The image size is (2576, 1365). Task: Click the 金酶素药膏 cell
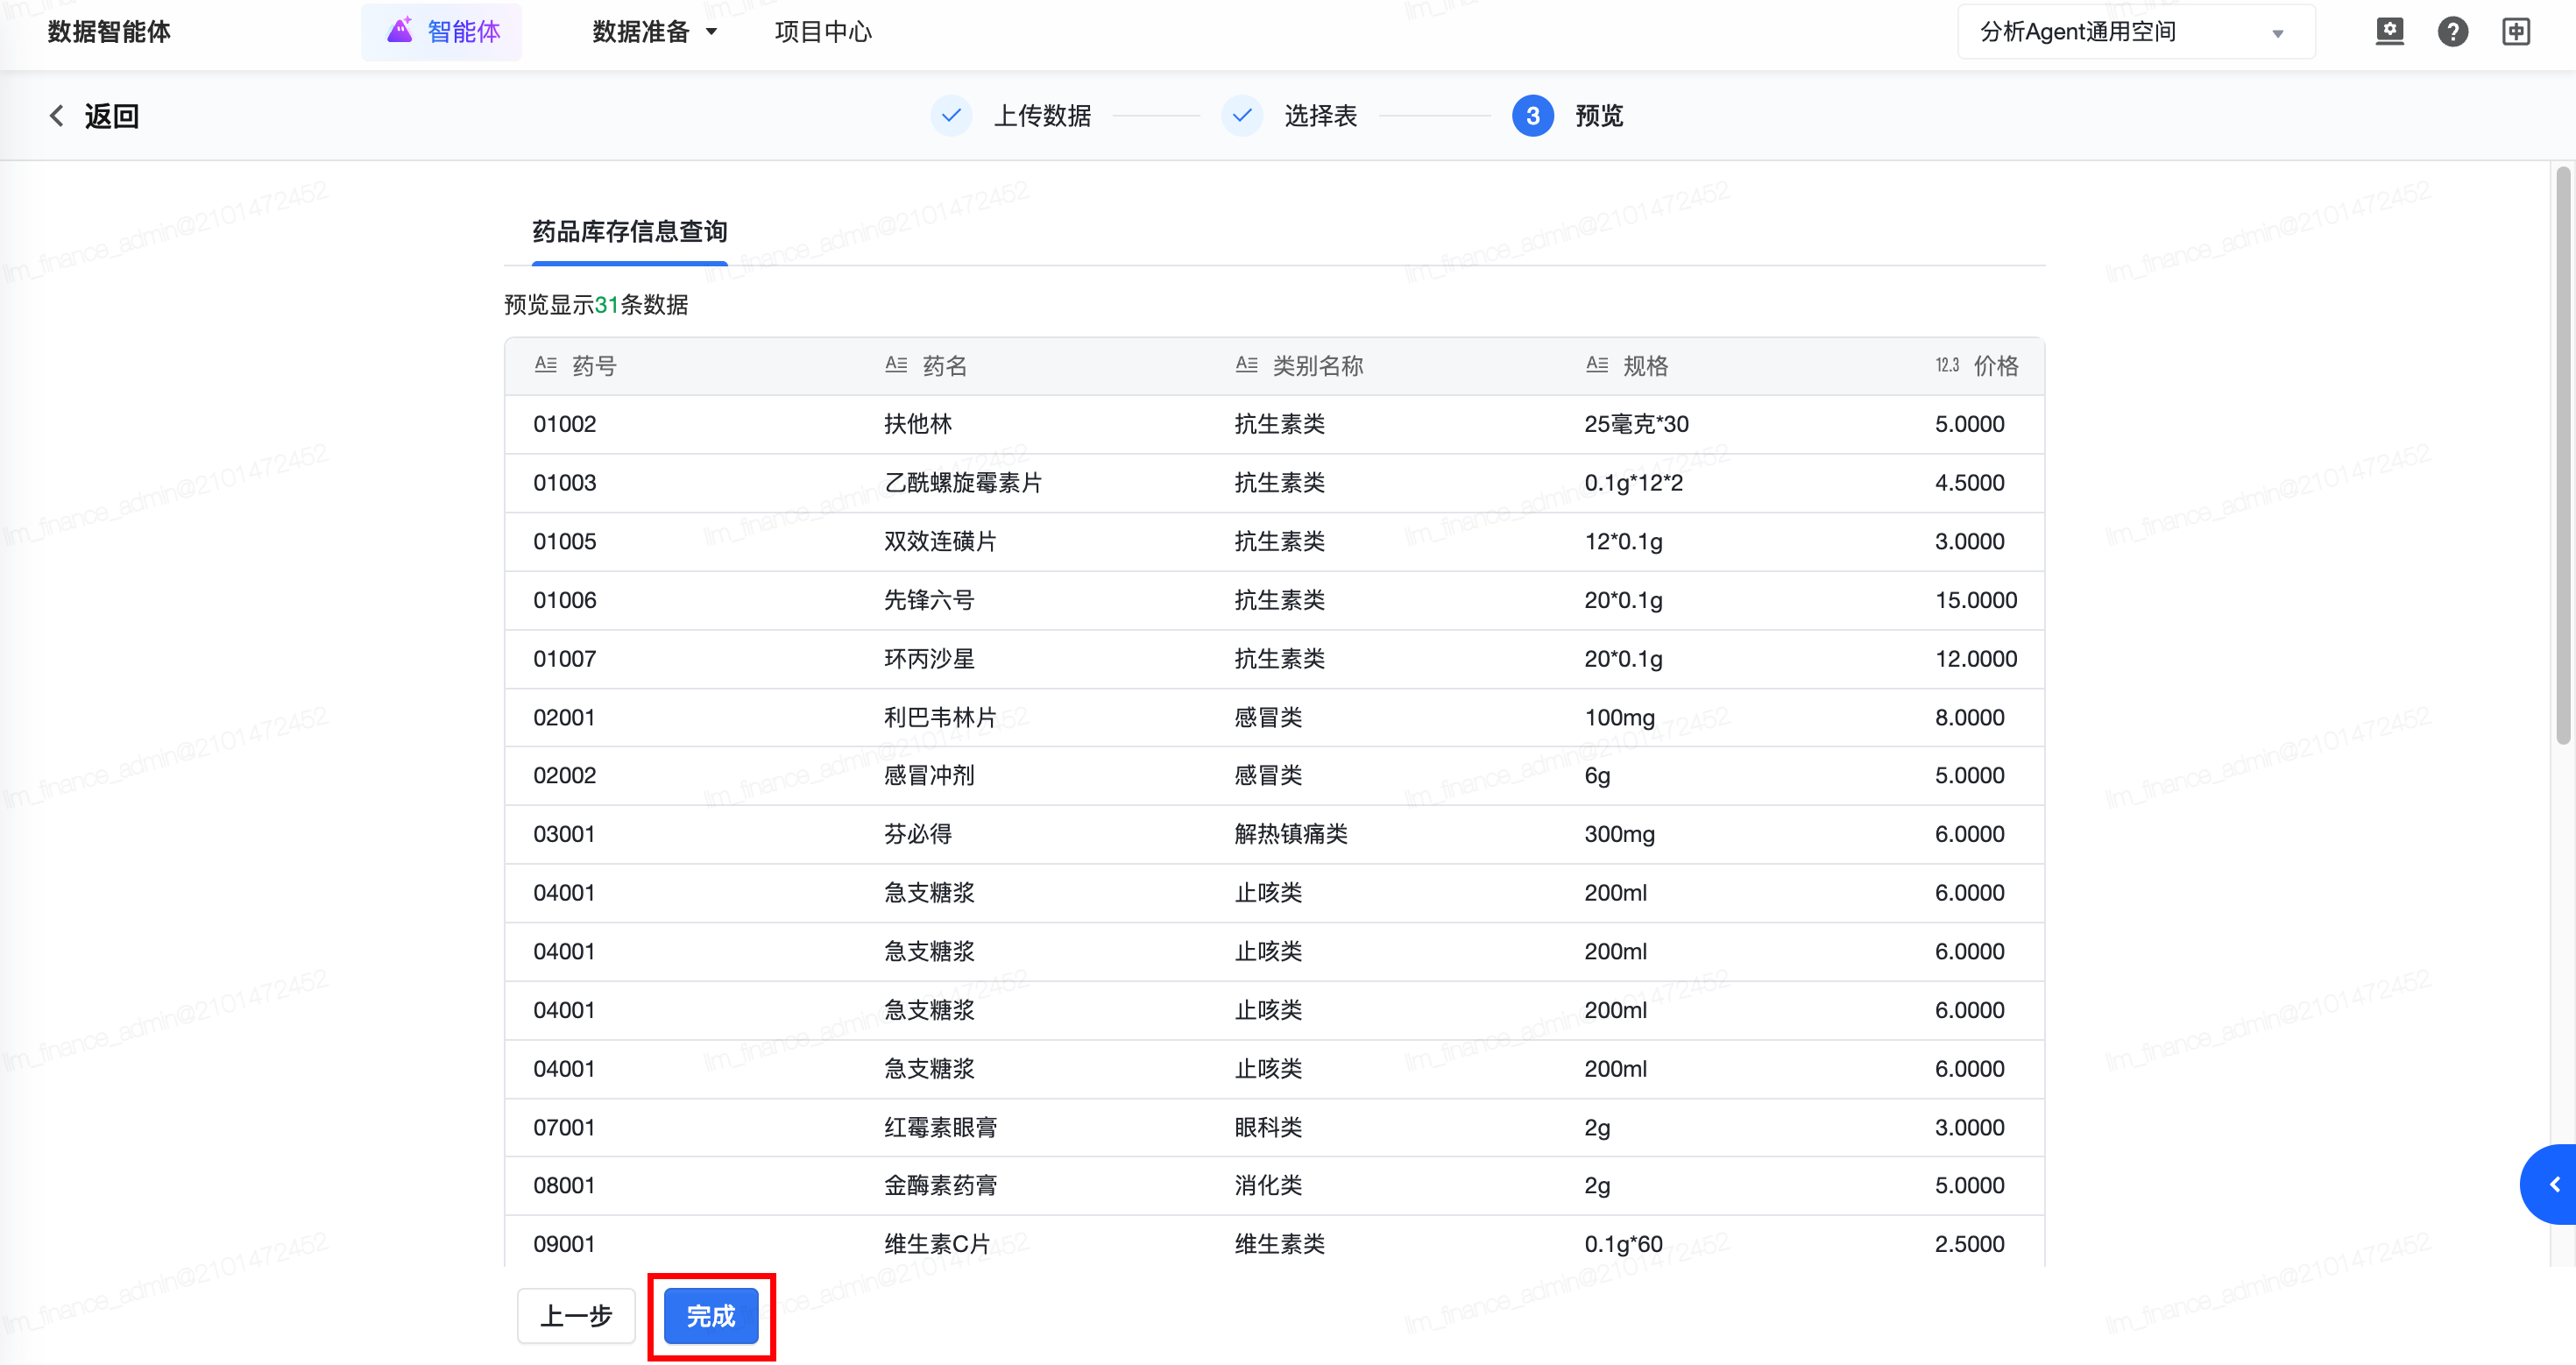(x=940, y=1186)
